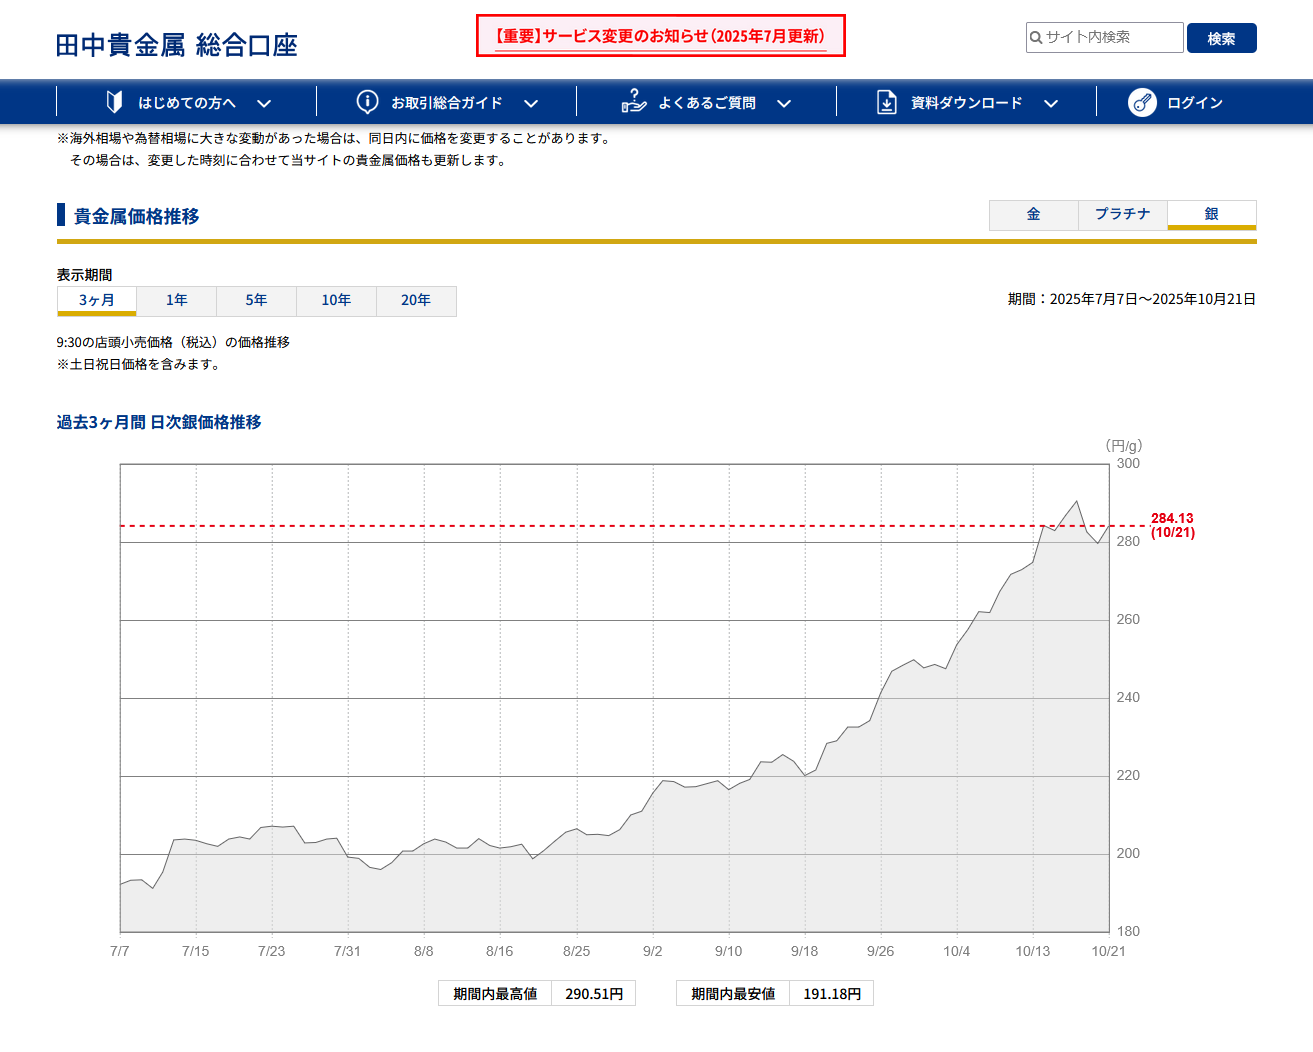Click the 田中貴金属 総合口座 site logo

click(177, 45)
